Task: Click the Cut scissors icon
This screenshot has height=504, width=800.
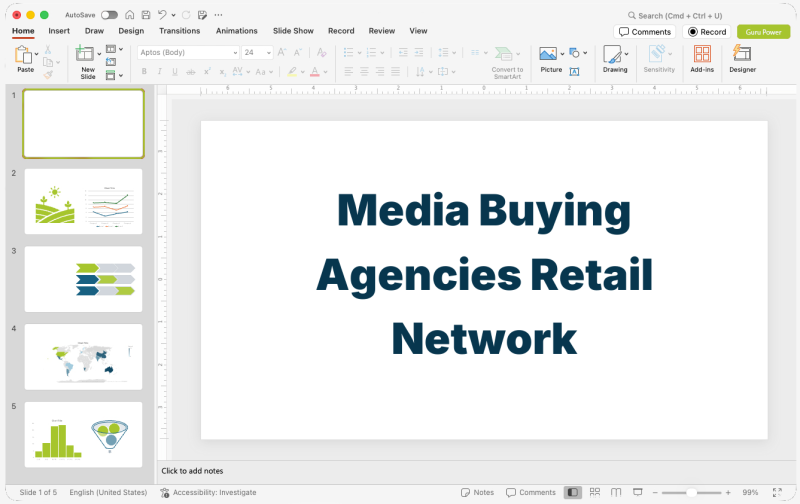Action: coord(47,49)
